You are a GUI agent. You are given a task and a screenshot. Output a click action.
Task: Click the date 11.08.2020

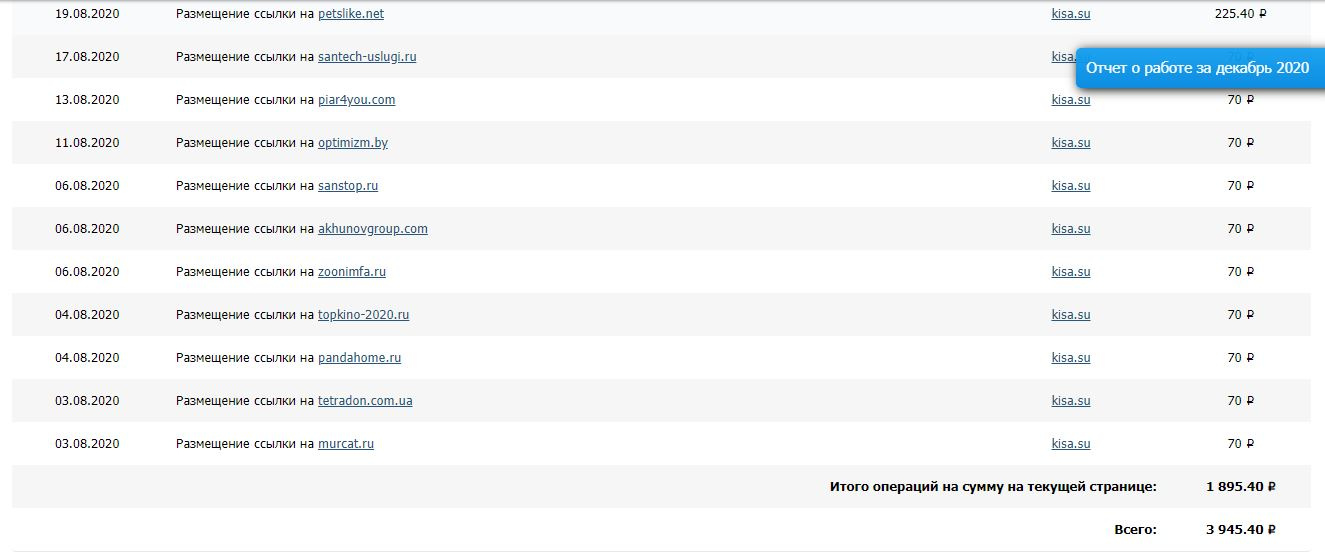coord(87,143)
